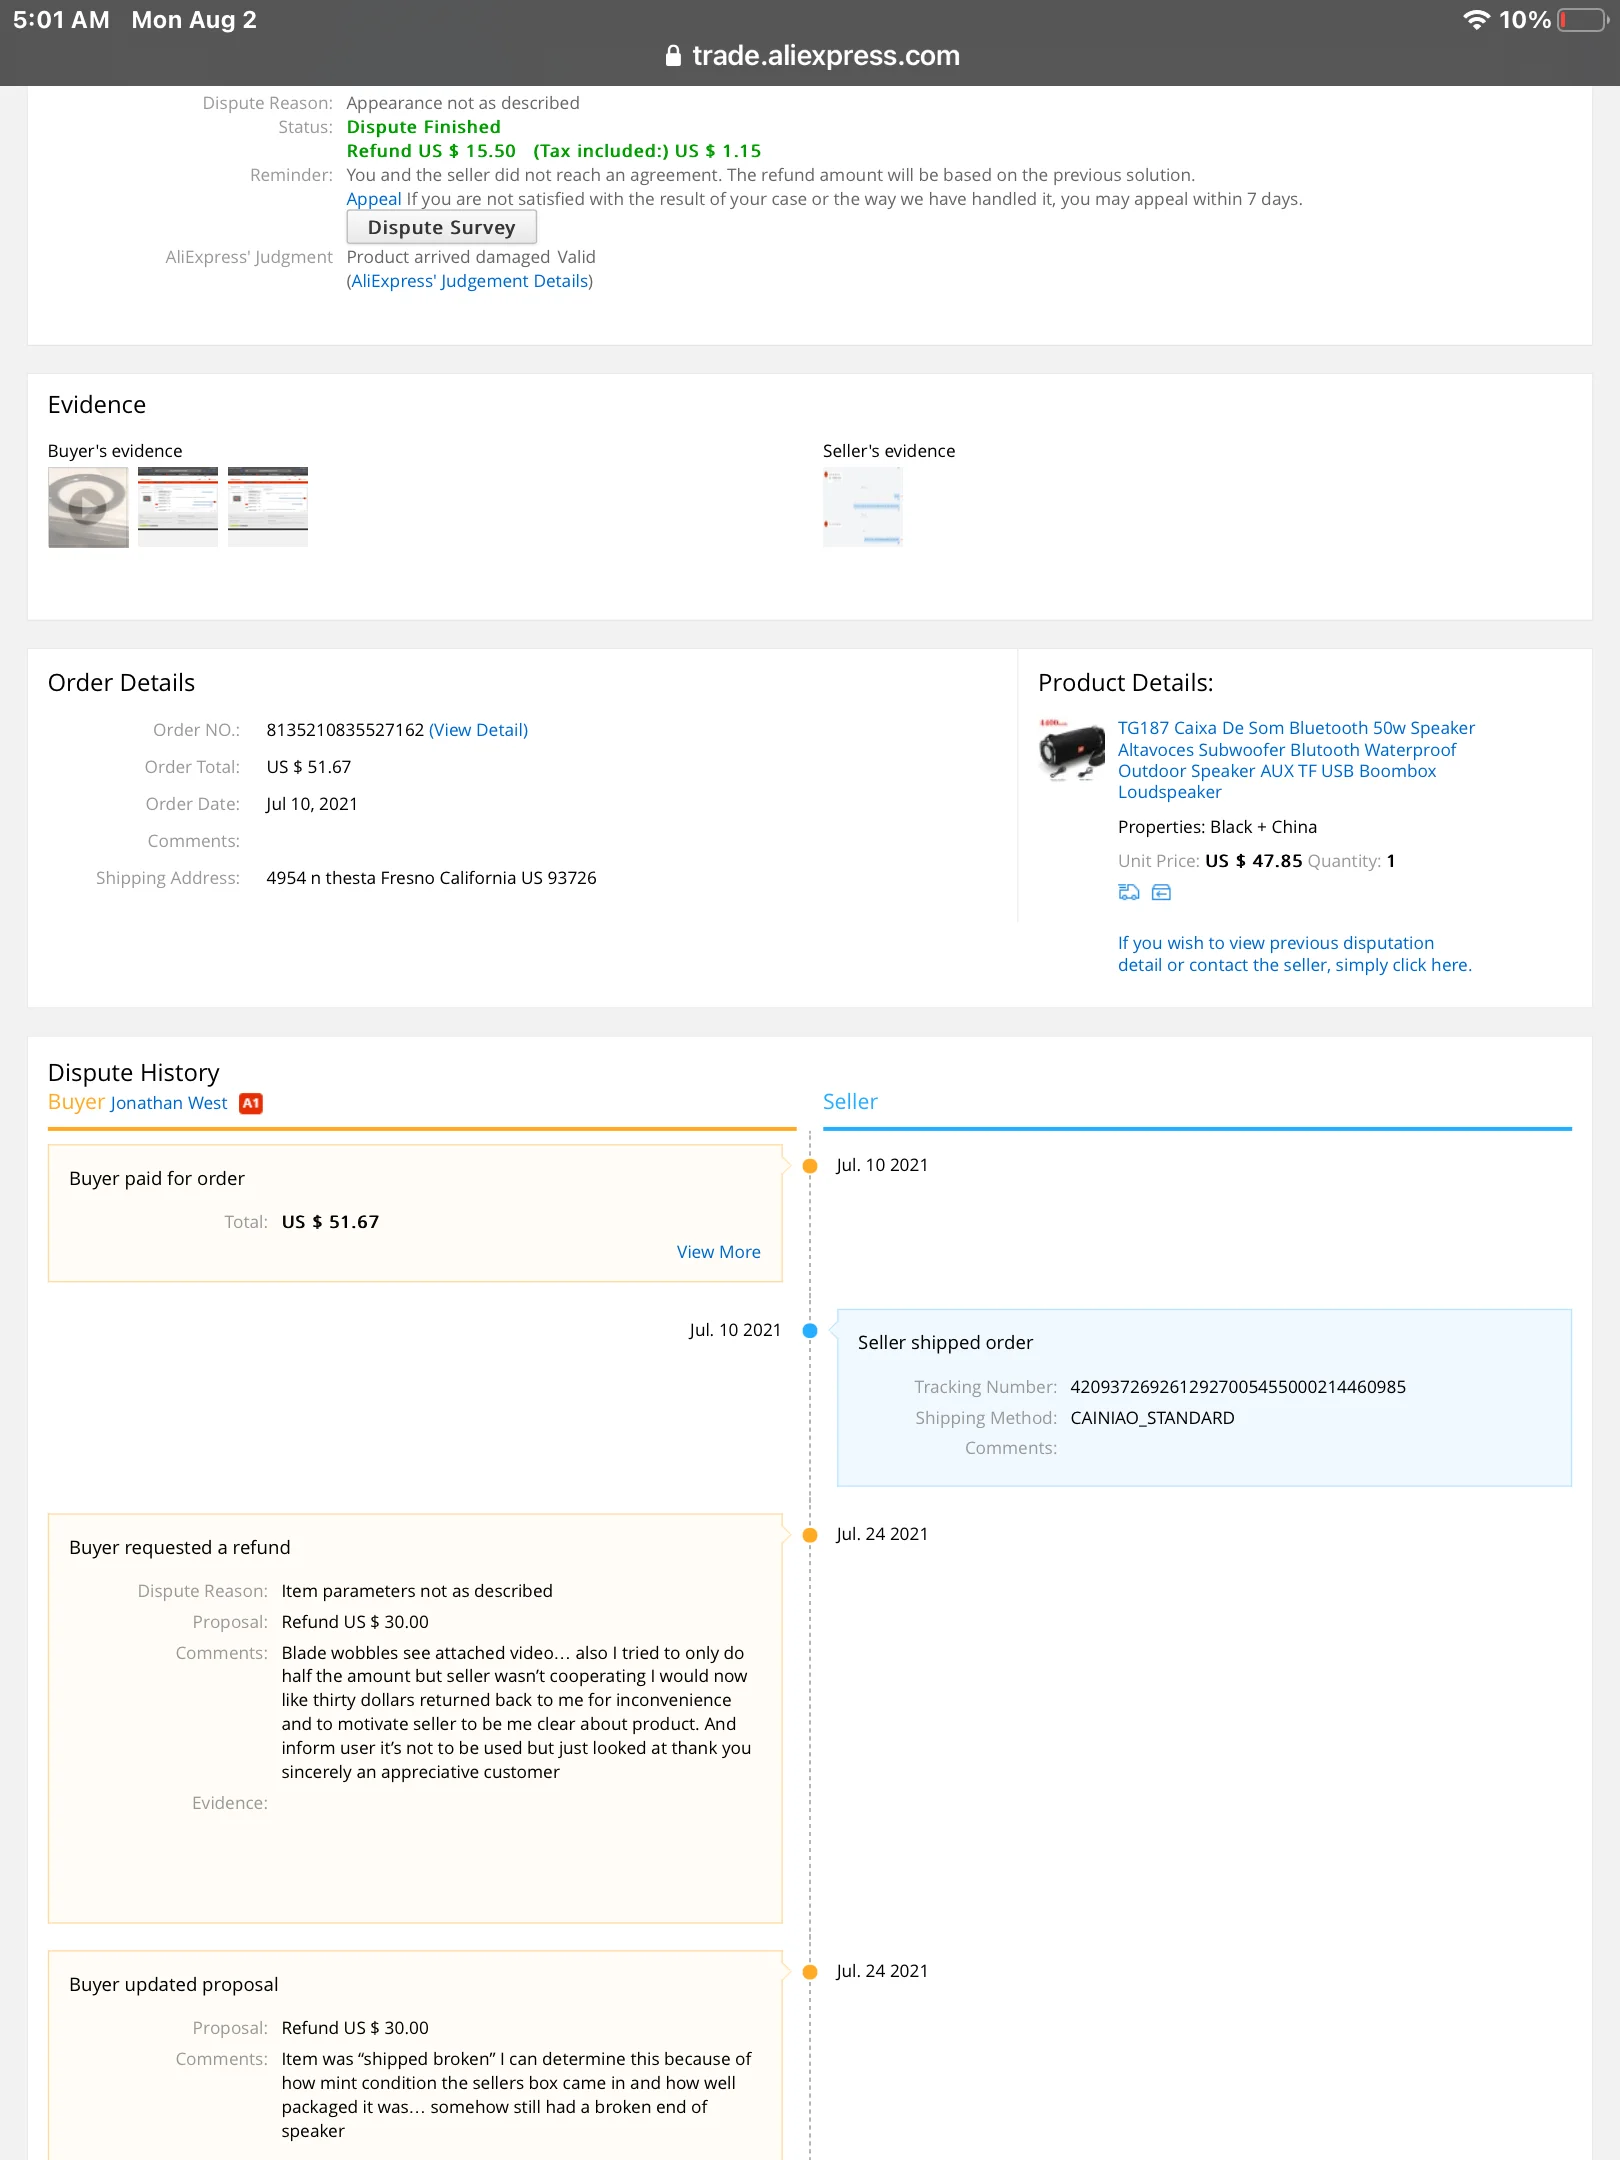
Task: Click the order number 8135210835527162
Action: [345, 730]
